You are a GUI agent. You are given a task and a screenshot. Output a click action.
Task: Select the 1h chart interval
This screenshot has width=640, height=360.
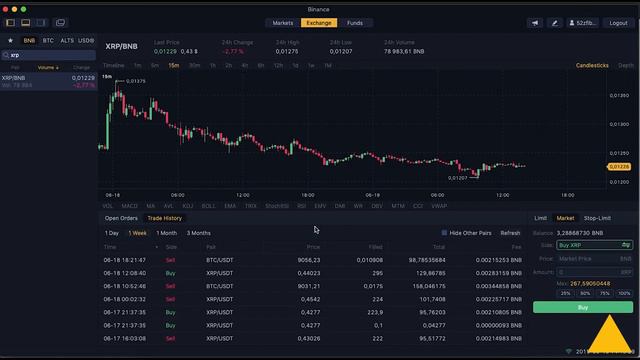[x=213, y=65]
